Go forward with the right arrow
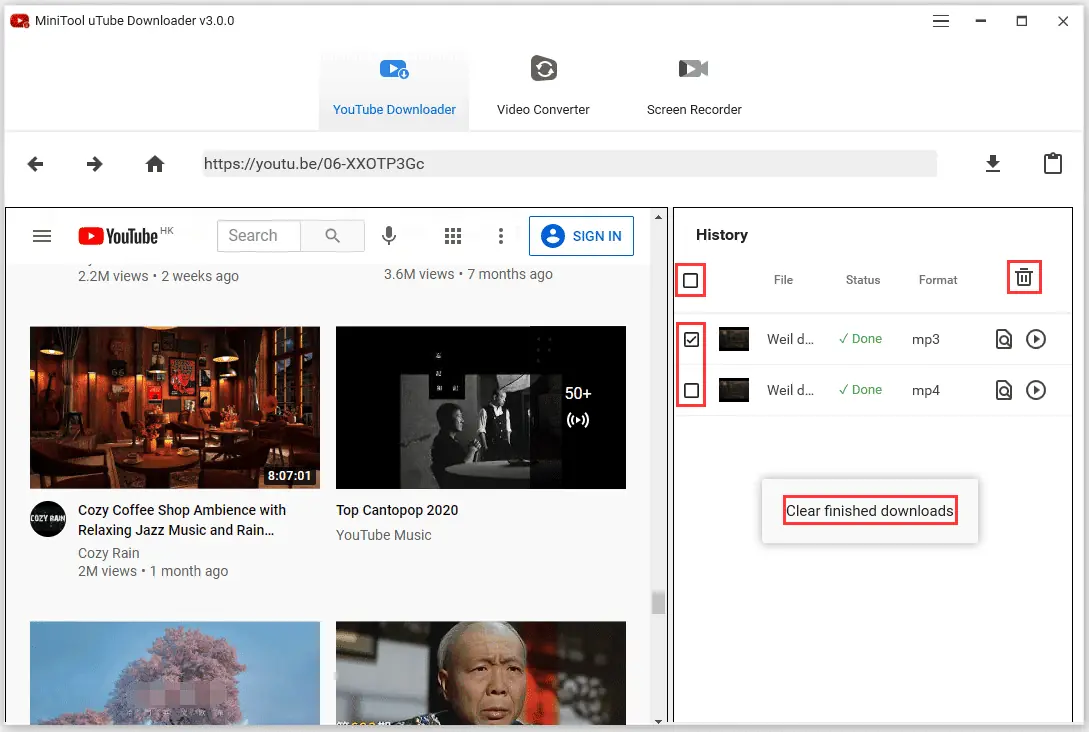The height and width of the screenshot is (732, 1089). coord(94,164)
